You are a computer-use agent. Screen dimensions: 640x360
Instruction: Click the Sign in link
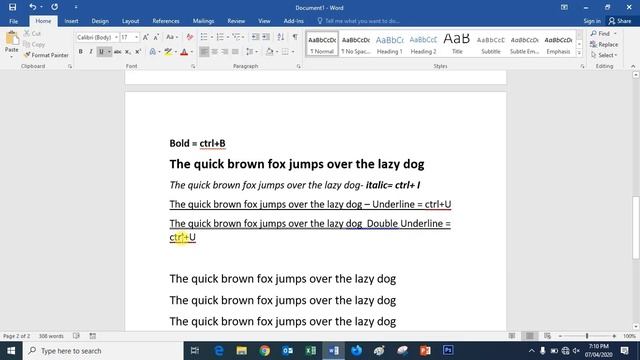(592, 21)
